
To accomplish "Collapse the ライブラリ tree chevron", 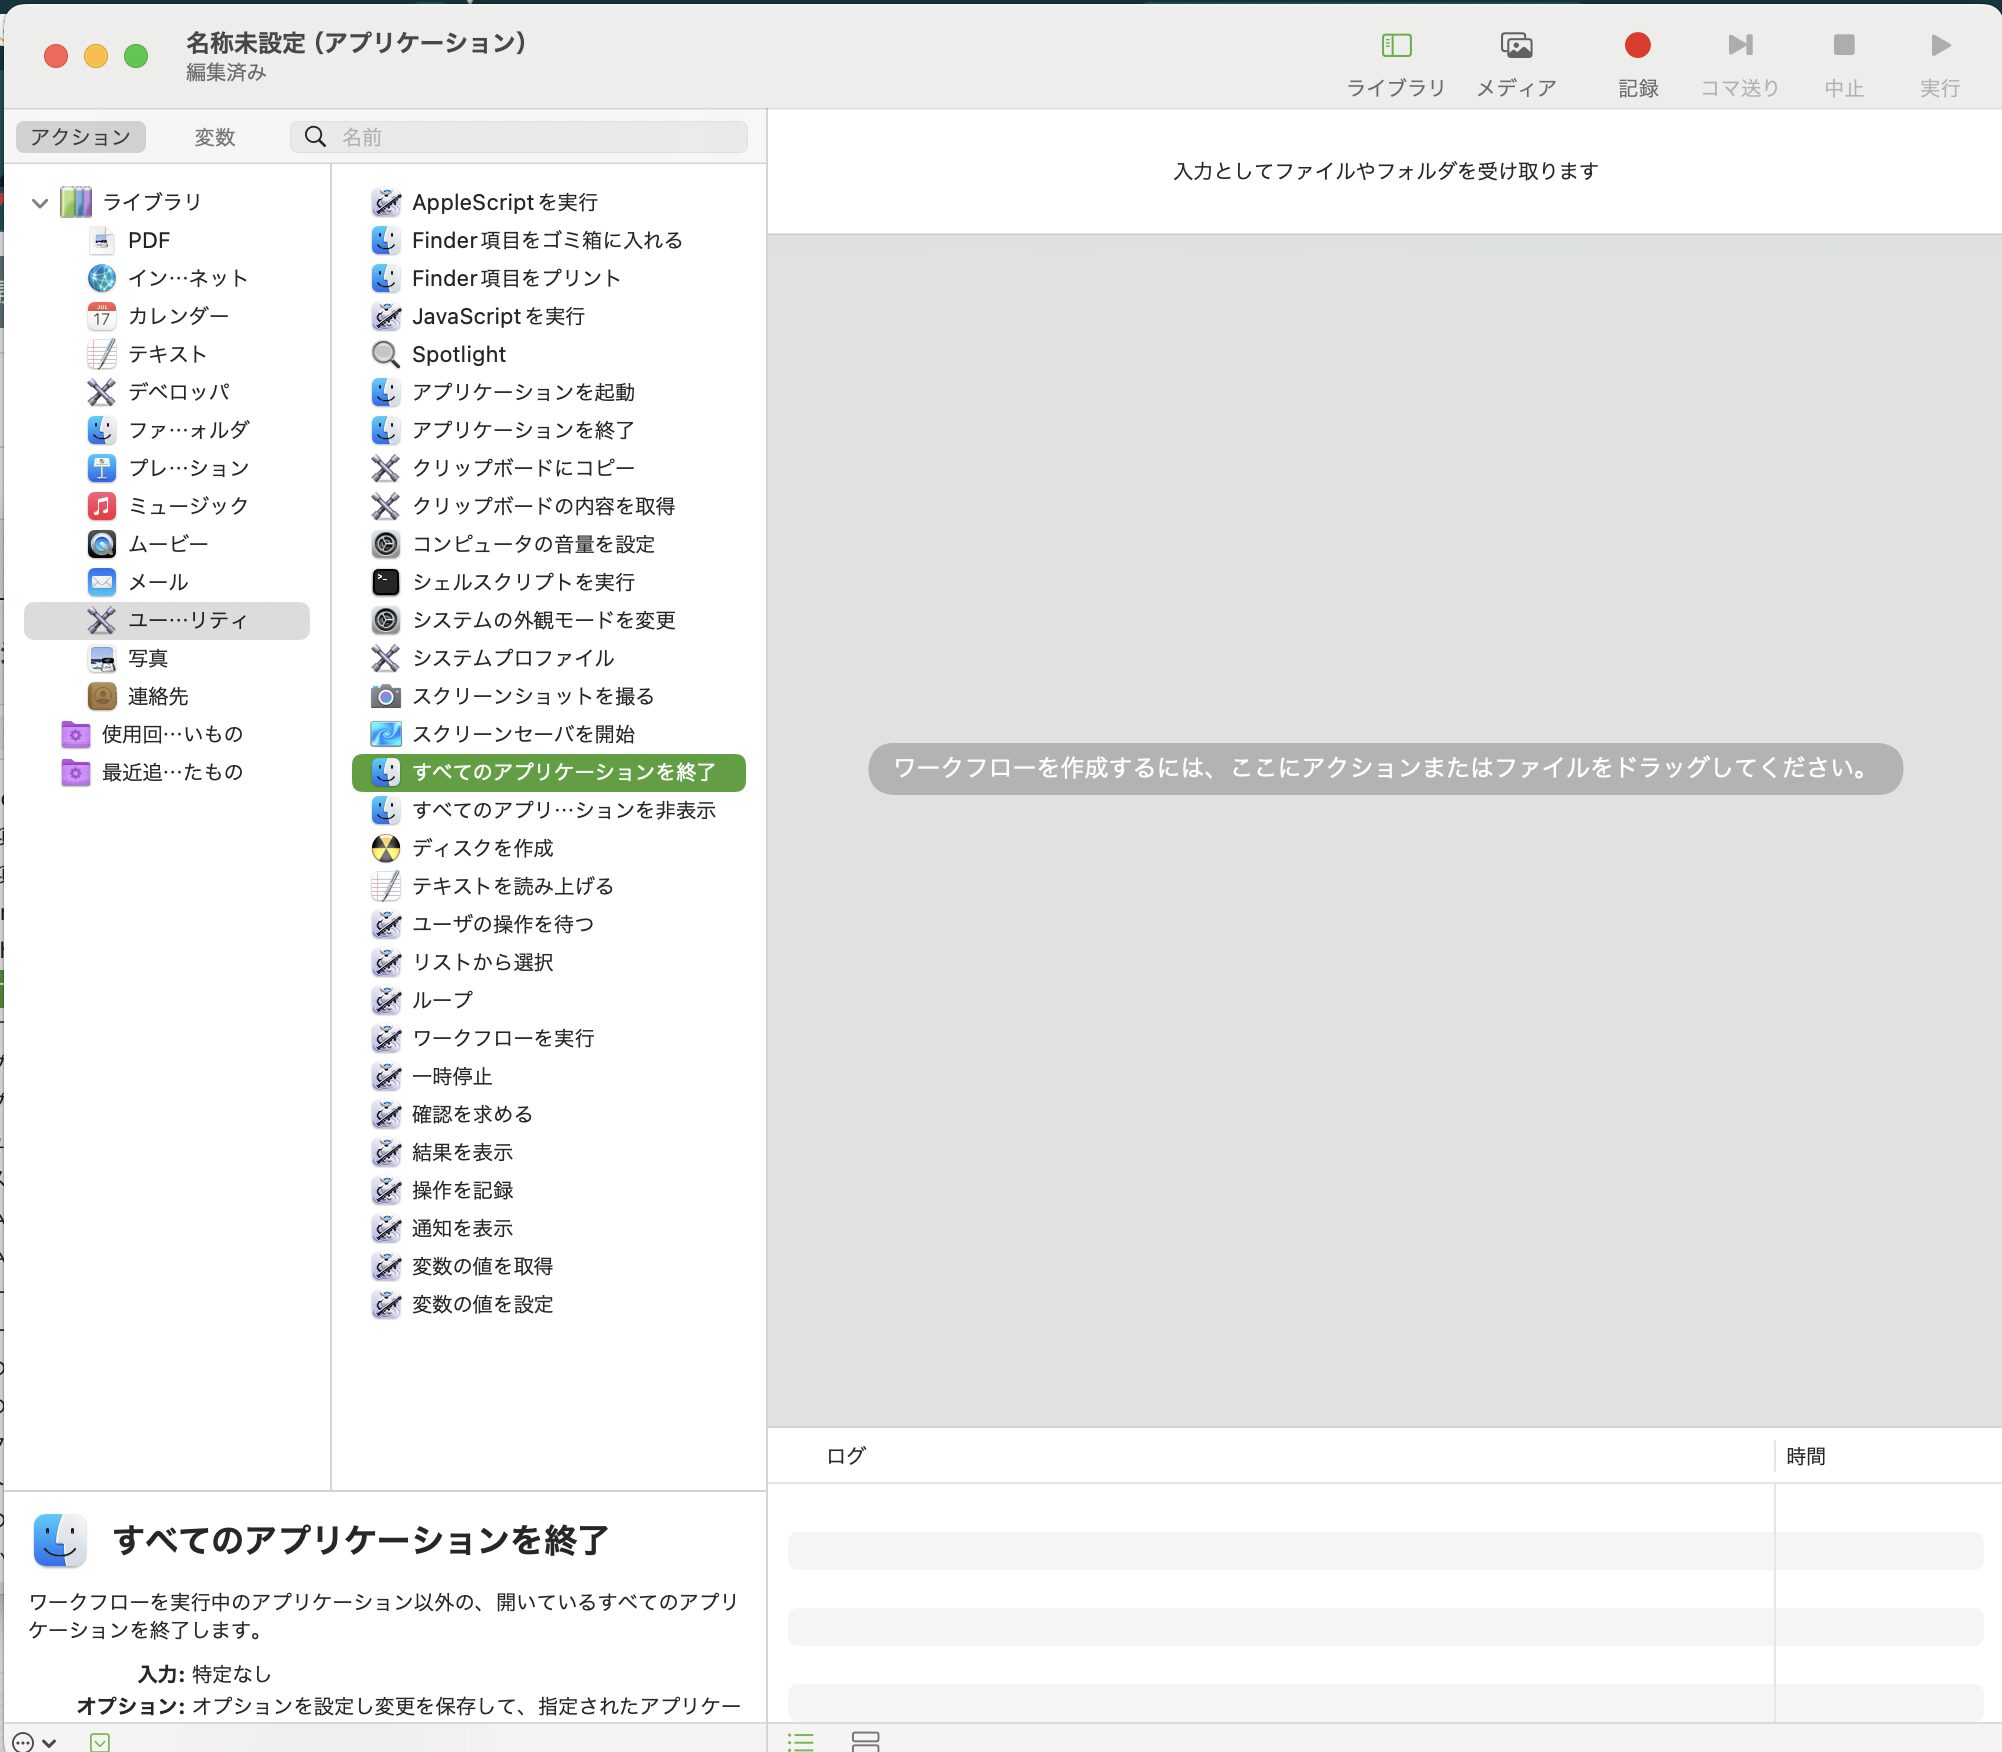I will 40,203.
